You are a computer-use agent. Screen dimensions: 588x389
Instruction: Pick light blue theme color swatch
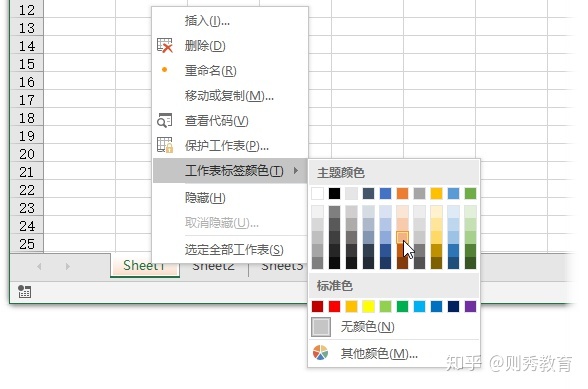point(453,194)
